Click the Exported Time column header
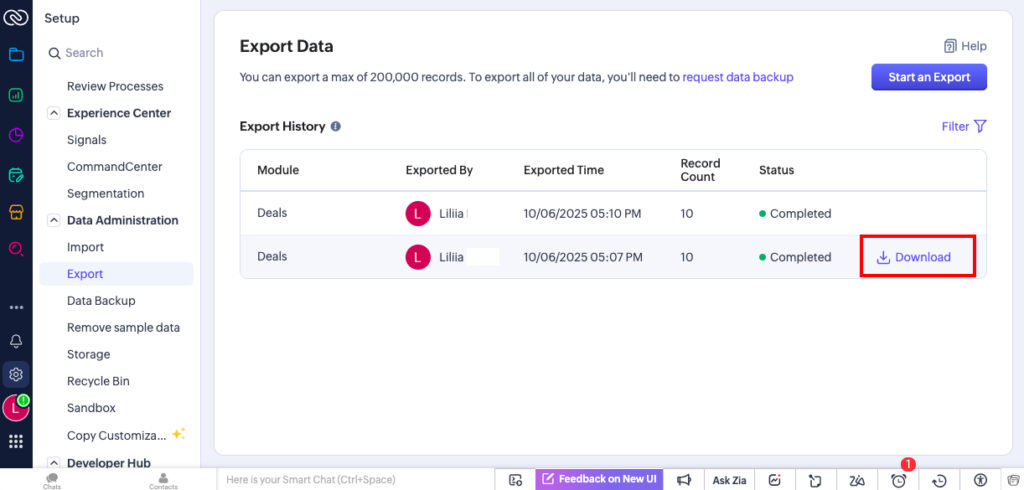The width and height of the screenshot is (1024, 490). pos(564,170)
